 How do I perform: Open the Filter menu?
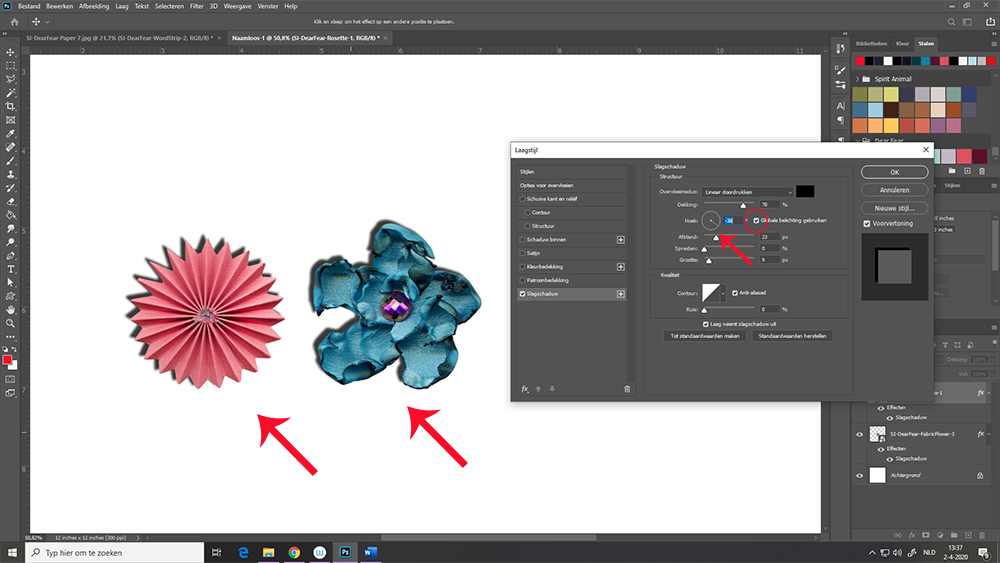(x=196, y=6)
